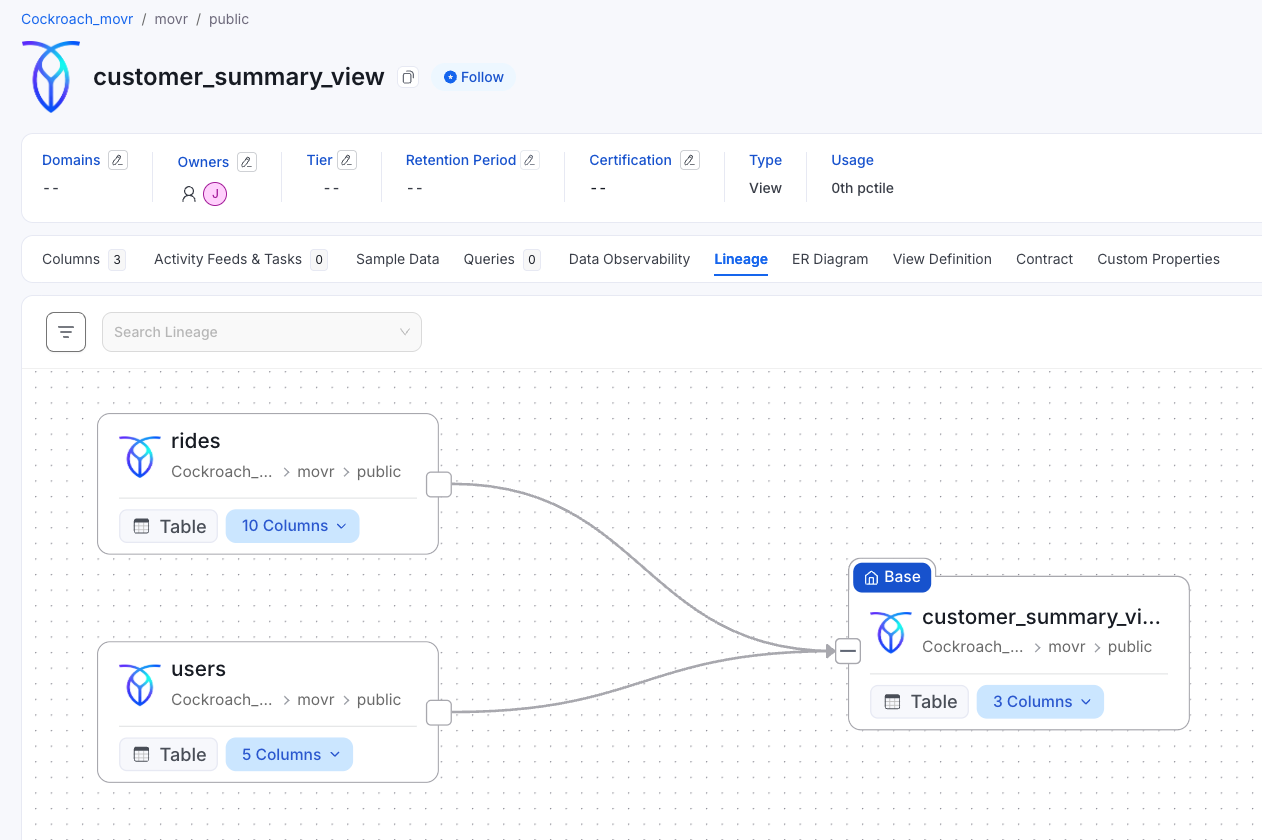Copy the customer_summary_view name

[x=407, y=77]
